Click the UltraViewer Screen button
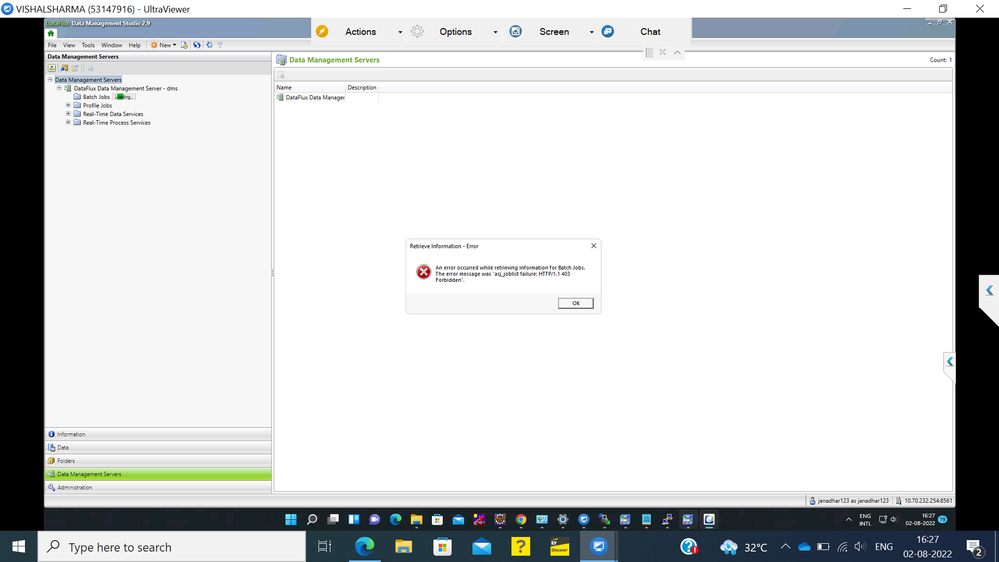Viewport: 999px width, 562px height. tap(553, 32)
